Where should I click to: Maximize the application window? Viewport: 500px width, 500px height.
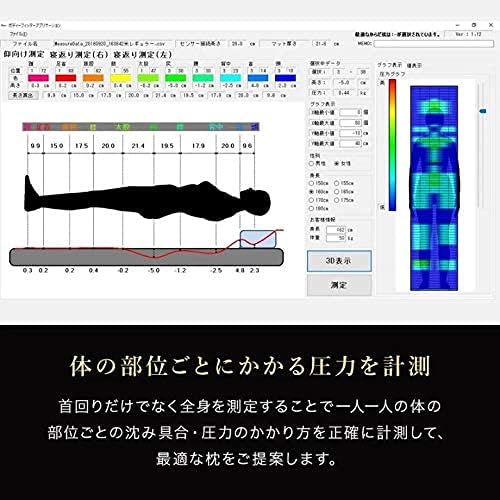(474, 25)
